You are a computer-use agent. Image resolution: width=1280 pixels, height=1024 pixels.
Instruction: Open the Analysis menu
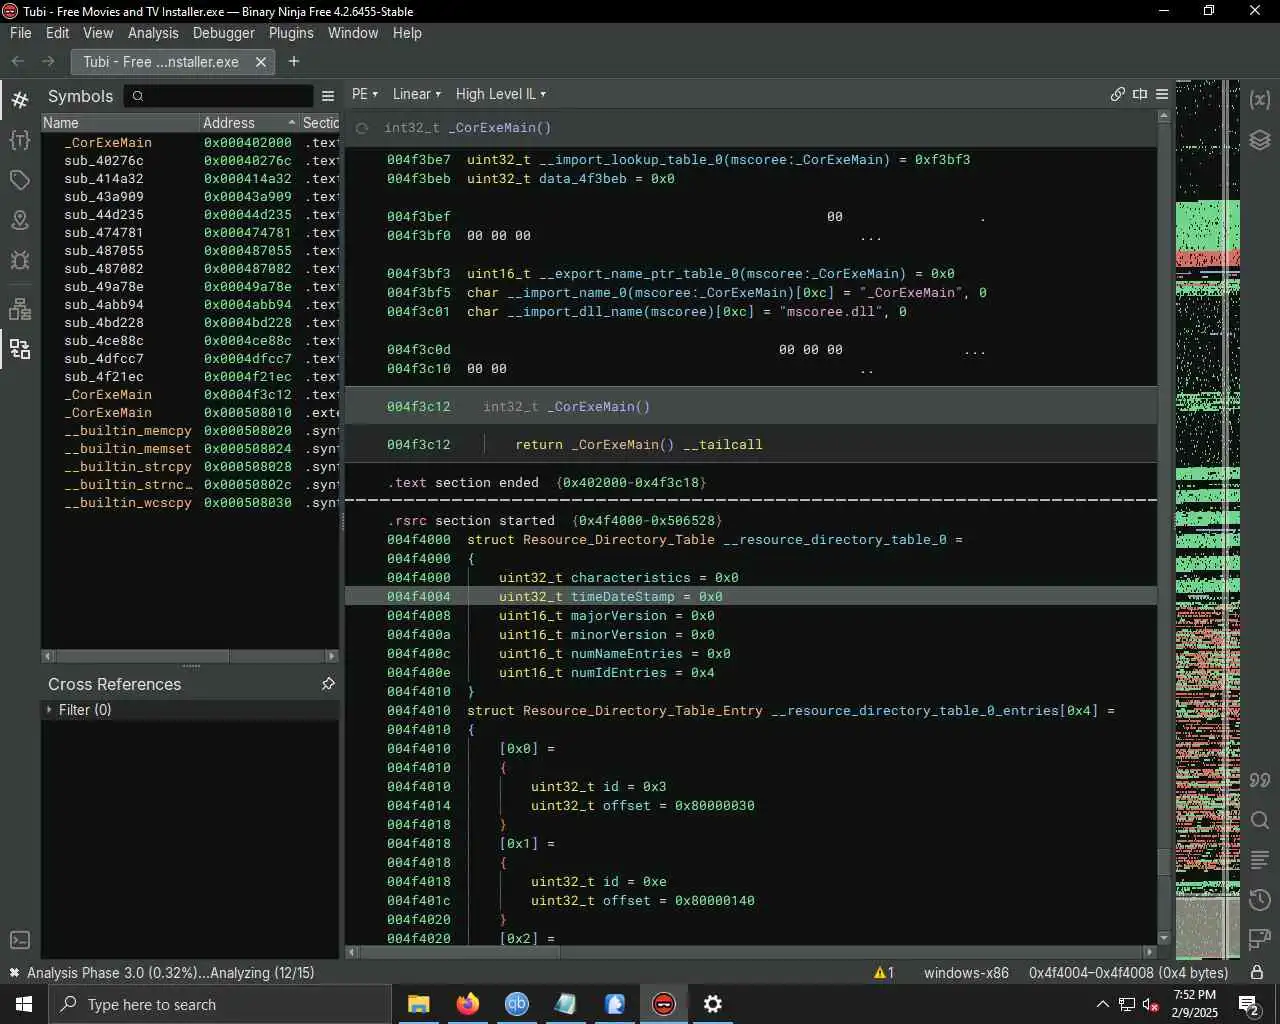(153, 33)
